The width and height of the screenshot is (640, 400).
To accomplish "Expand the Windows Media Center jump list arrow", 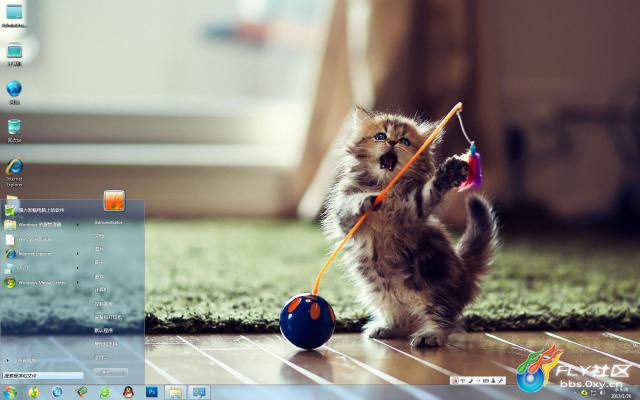I will pos(78,282).
